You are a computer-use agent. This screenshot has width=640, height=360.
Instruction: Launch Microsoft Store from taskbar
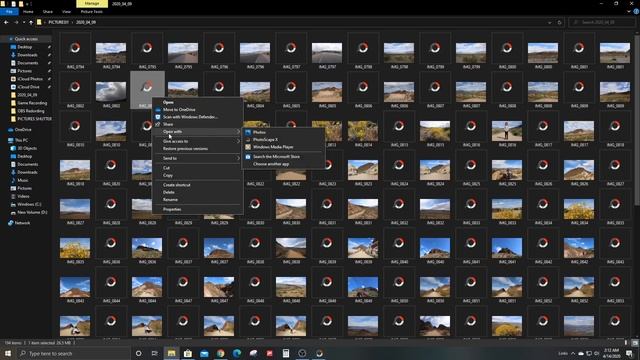tap(188, 353)
